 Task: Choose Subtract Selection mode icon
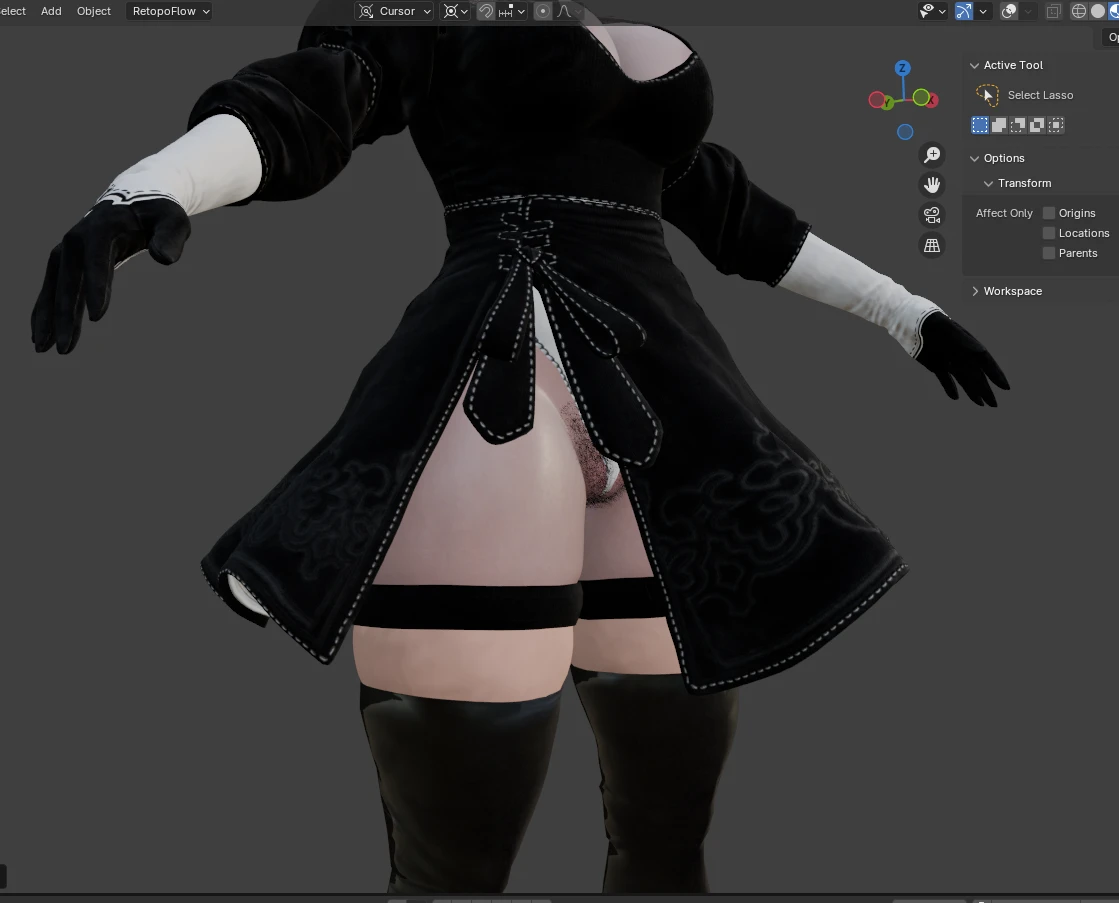(1018, 125)
